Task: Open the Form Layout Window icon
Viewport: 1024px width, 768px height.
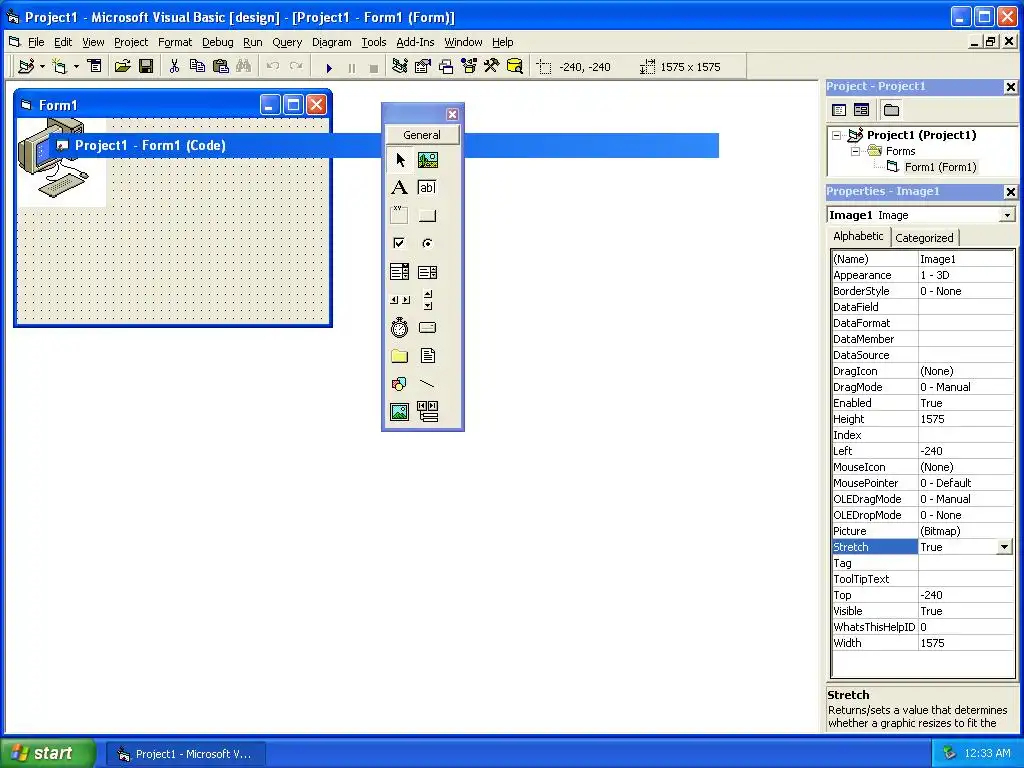Action: point(446,67)
